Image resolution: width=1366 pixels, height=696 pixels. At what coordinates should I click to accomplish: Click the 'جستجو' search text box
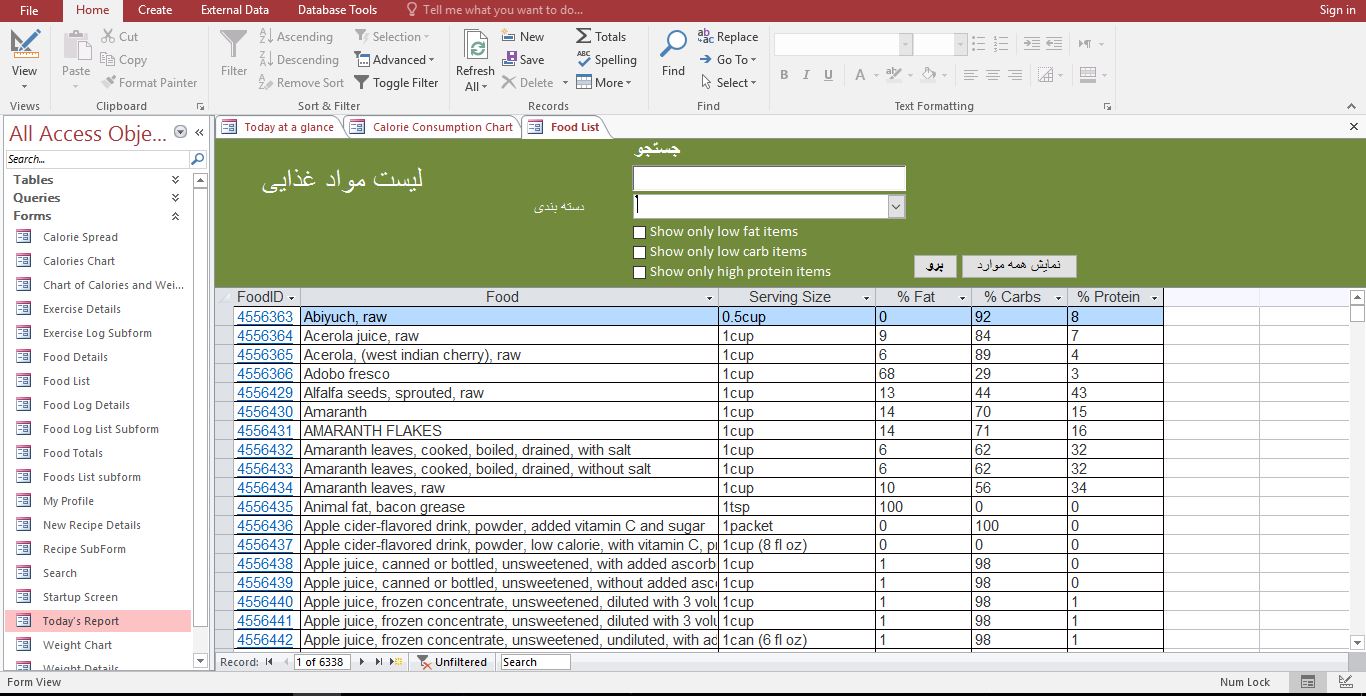click(x=769, y=179)
